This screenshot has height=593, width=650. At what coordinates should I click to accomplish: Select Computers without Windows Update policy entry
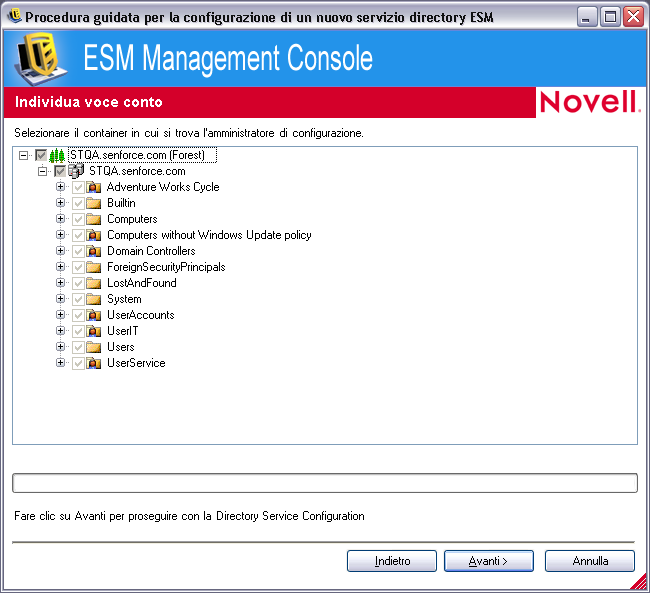[x=209, y=235]
